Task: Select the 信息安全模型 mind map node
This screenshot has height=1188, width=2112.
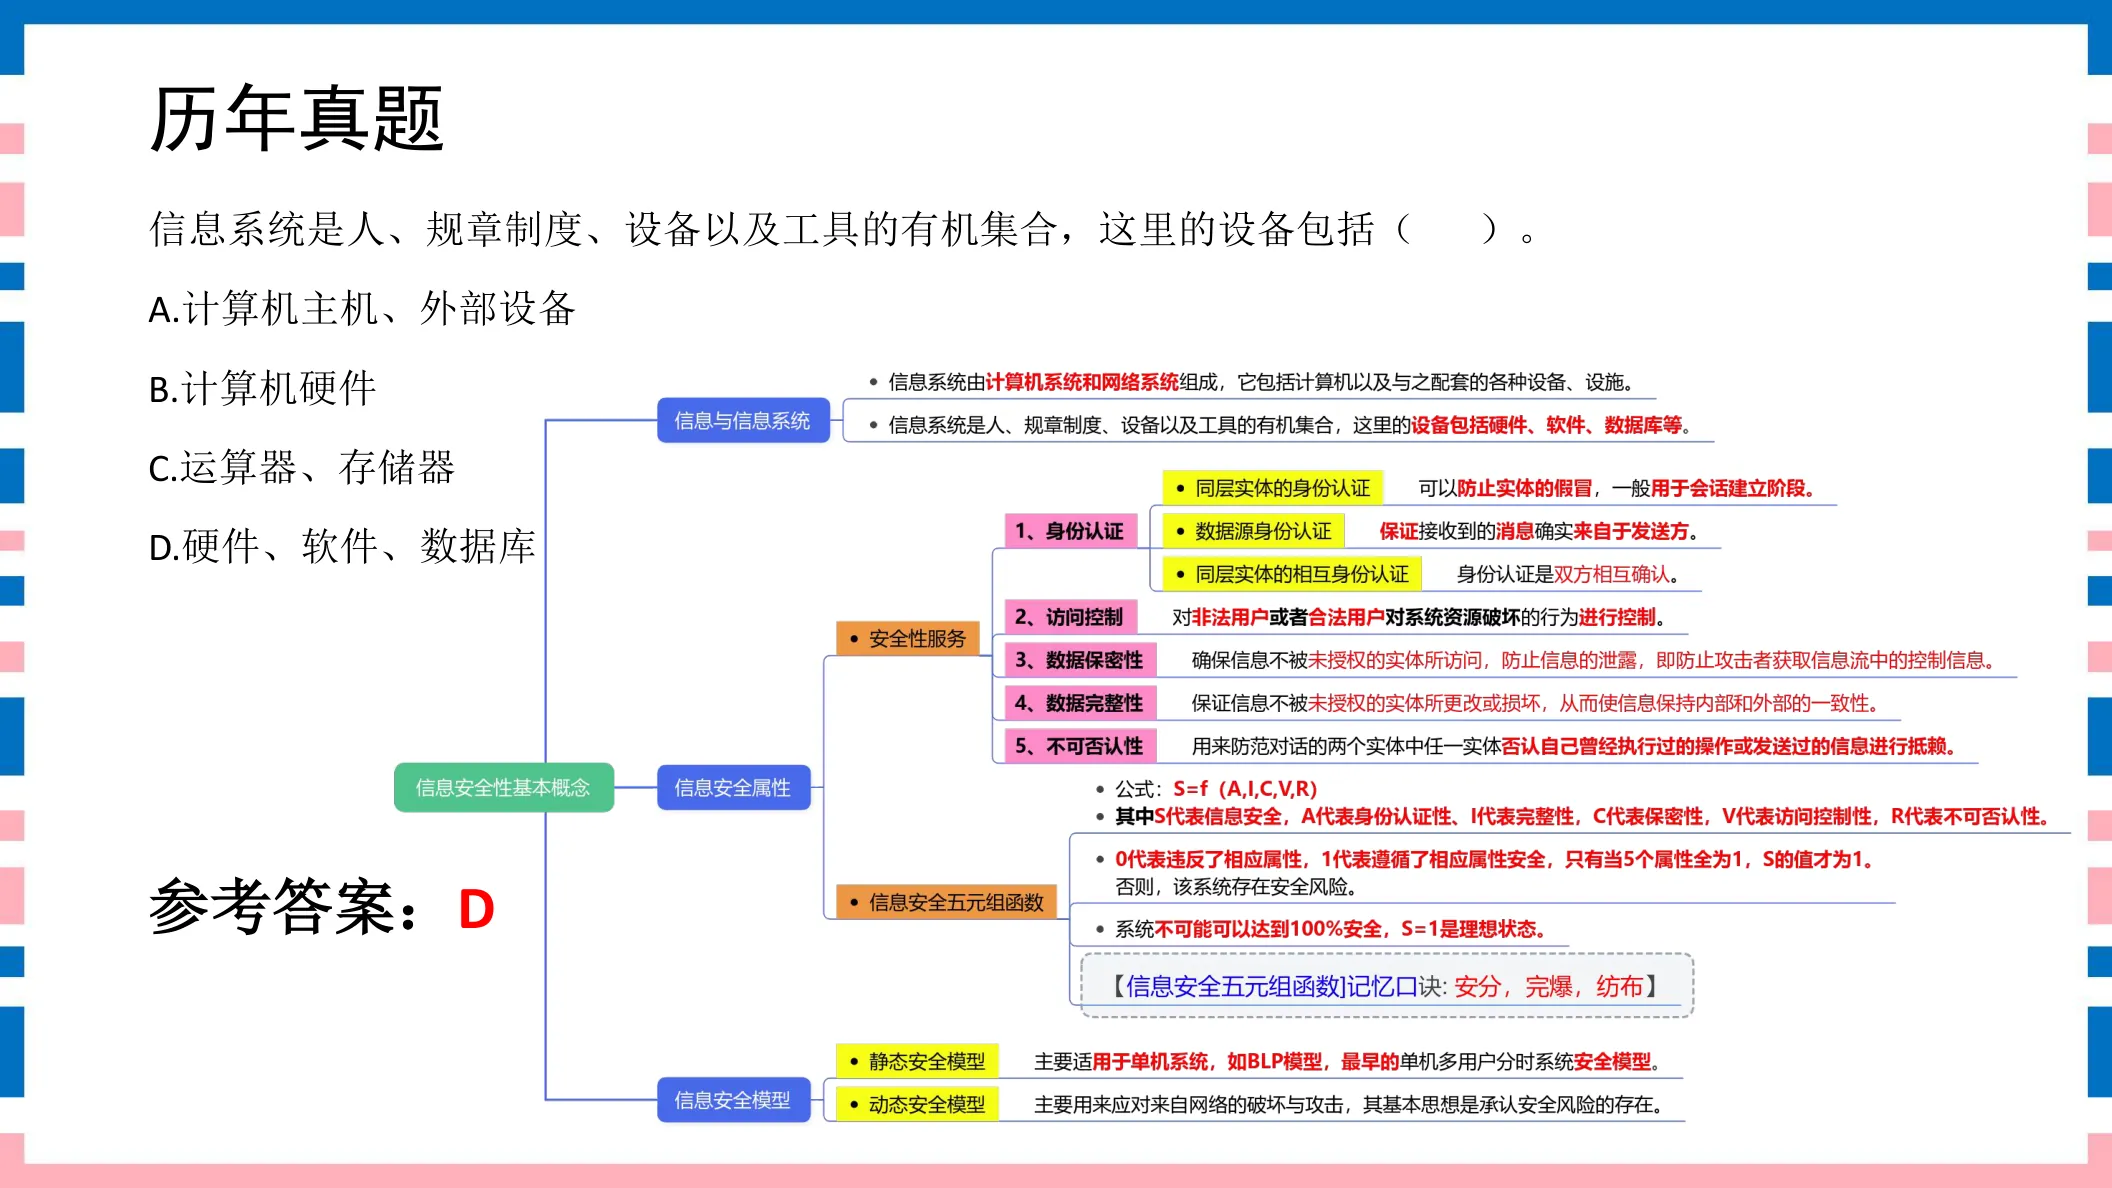Action: coord(733,1100)
